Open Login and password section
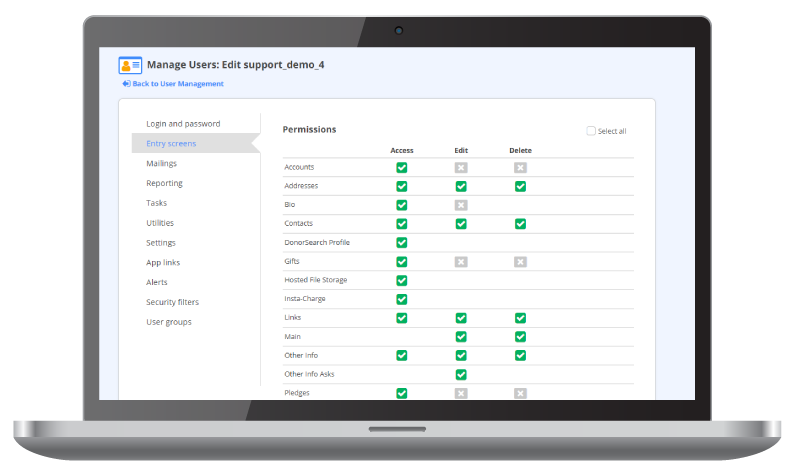 click(x=183, y=124)
